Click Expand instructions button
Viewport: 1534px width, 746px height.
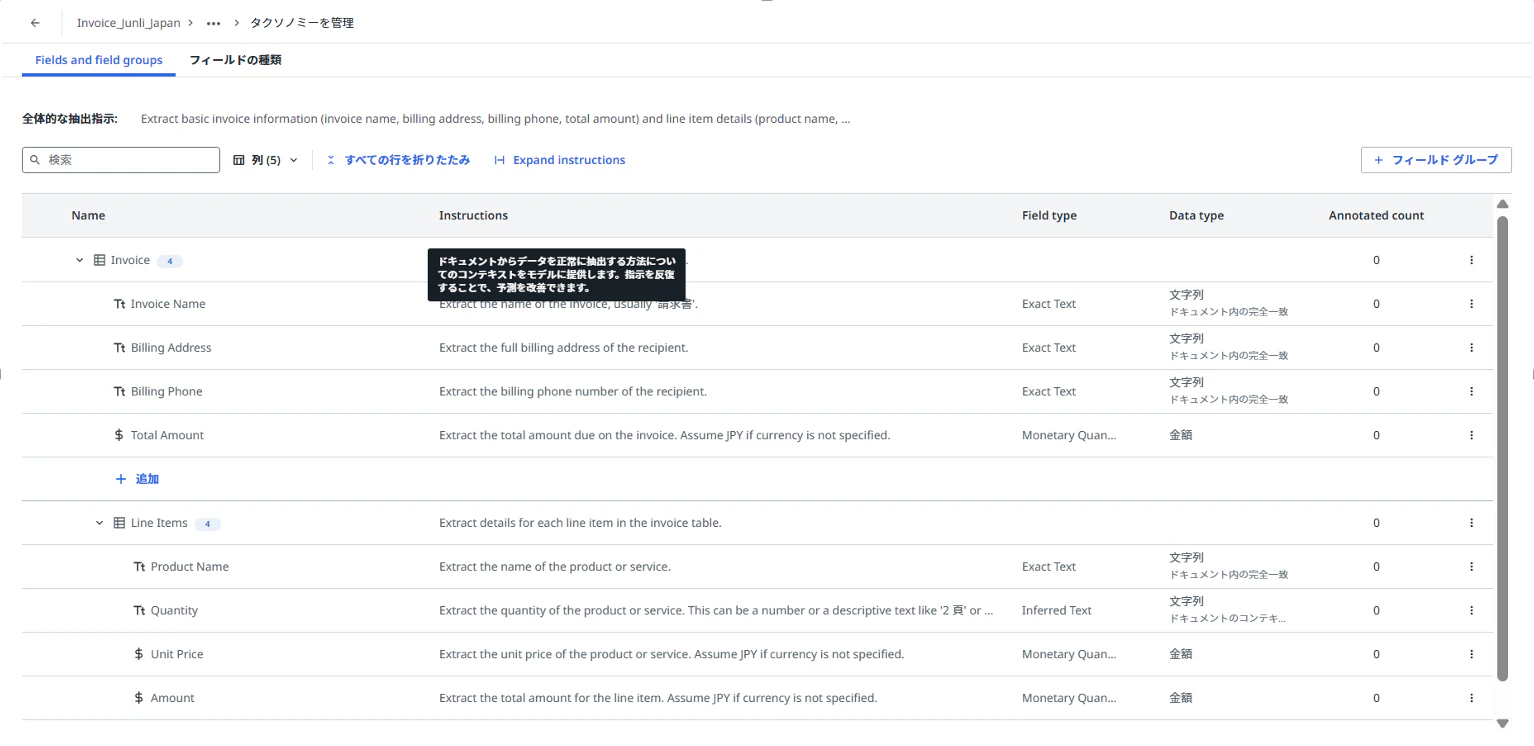pos(560,160)
